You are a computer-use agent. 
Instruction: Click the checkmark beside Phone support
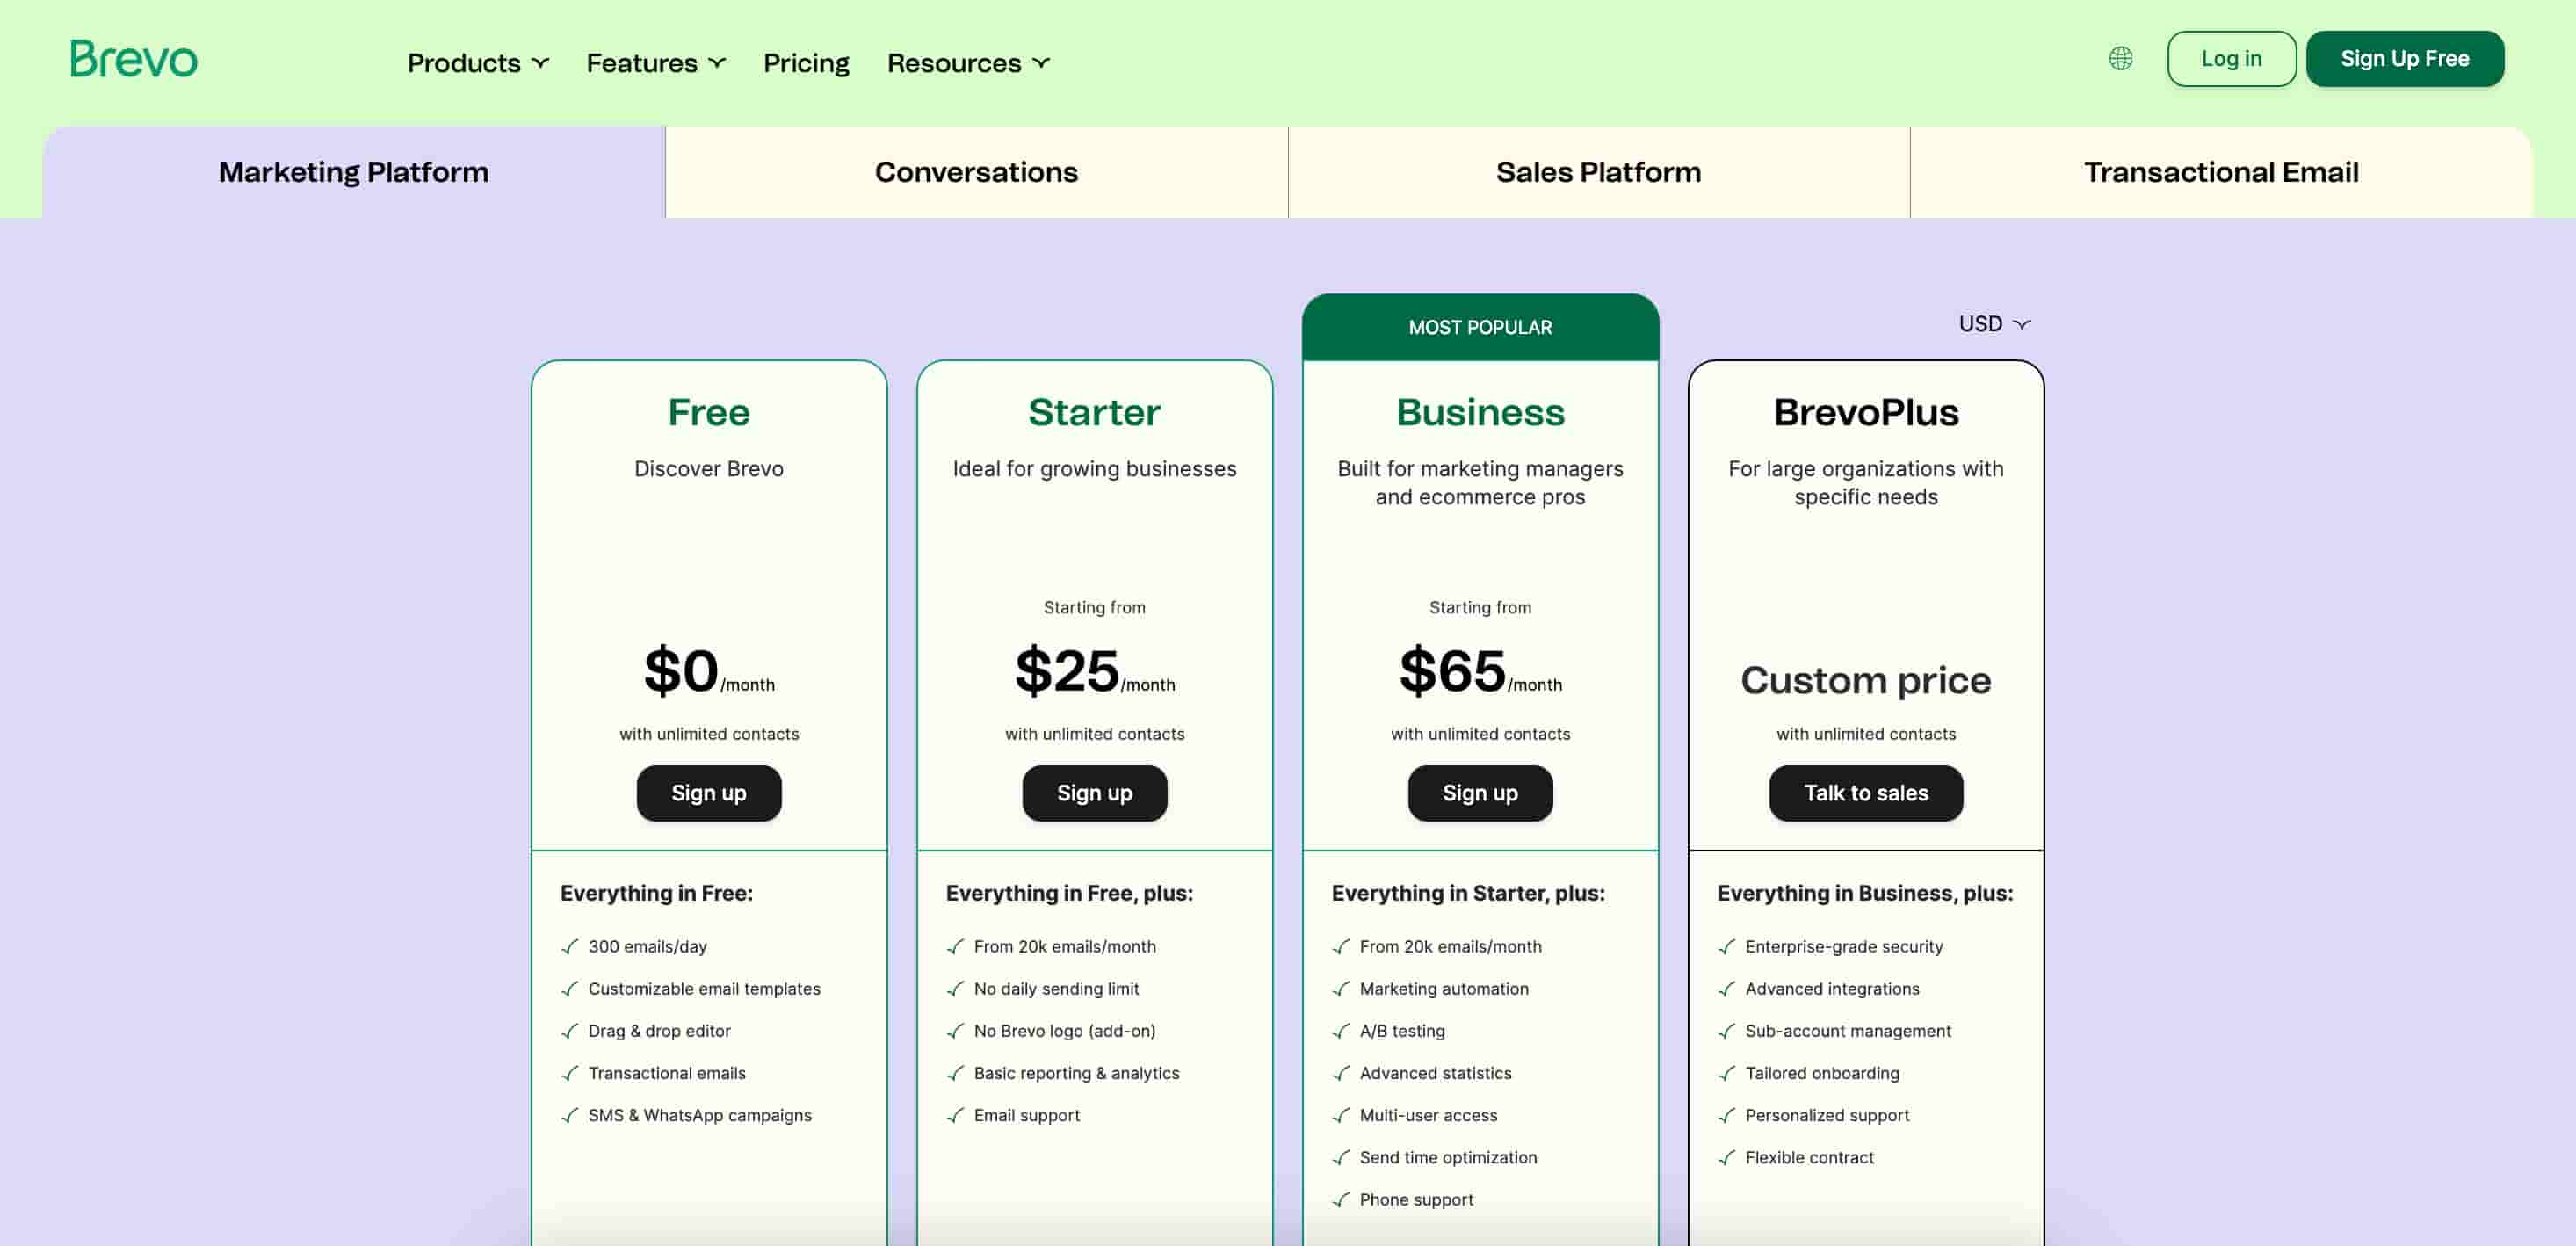point(1339,1199)
